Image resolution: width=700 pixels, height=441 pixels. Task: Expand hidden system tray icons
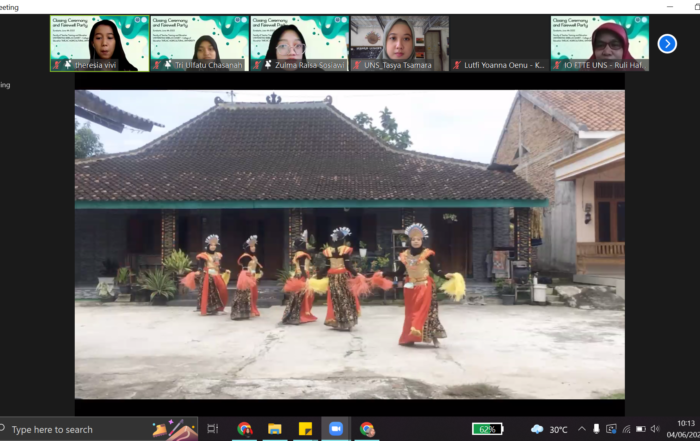(x=583, y=429)
